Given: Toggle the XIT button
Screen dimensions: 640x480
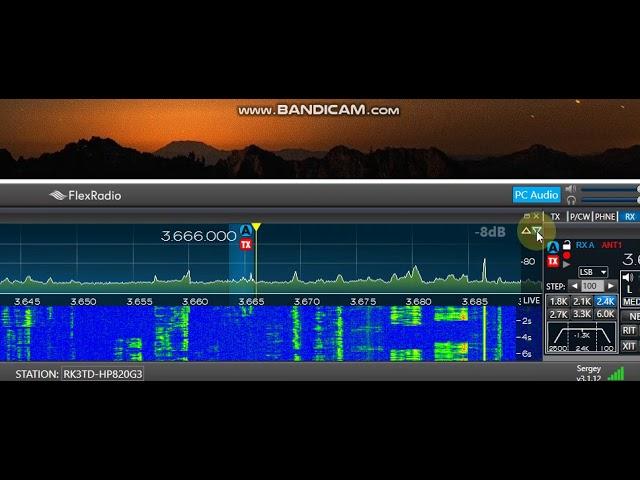Looking at the screenshot, I should point(629,347).
